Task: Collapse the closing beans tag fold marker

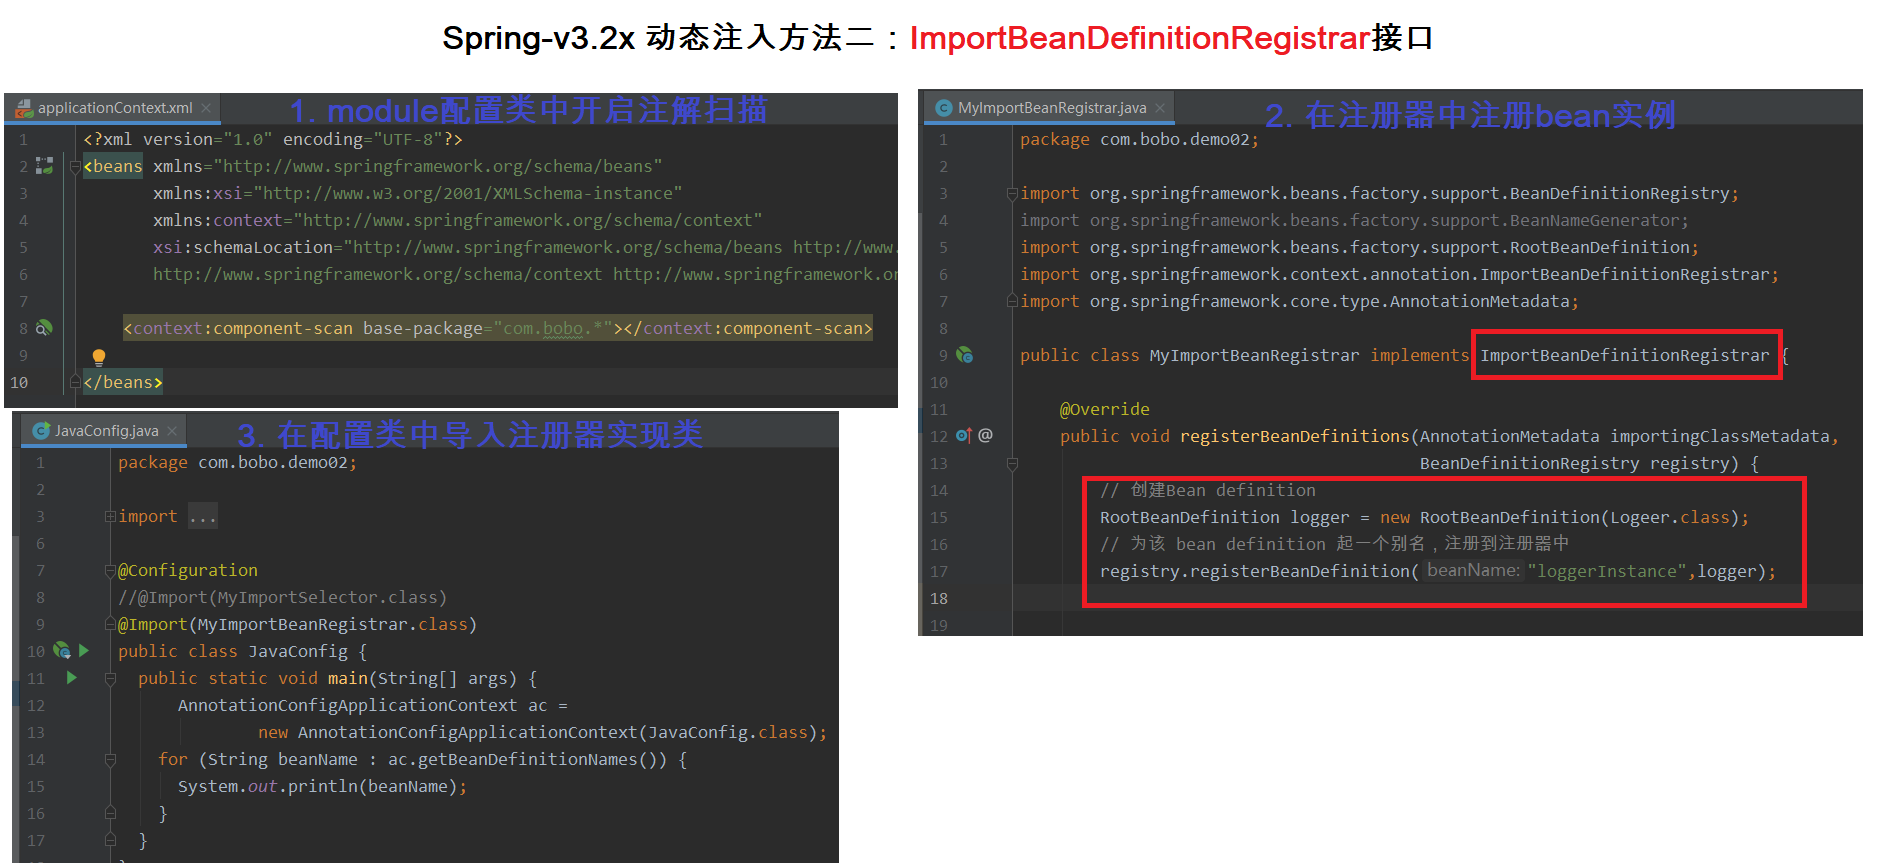Action: click(x=75, y=382)
